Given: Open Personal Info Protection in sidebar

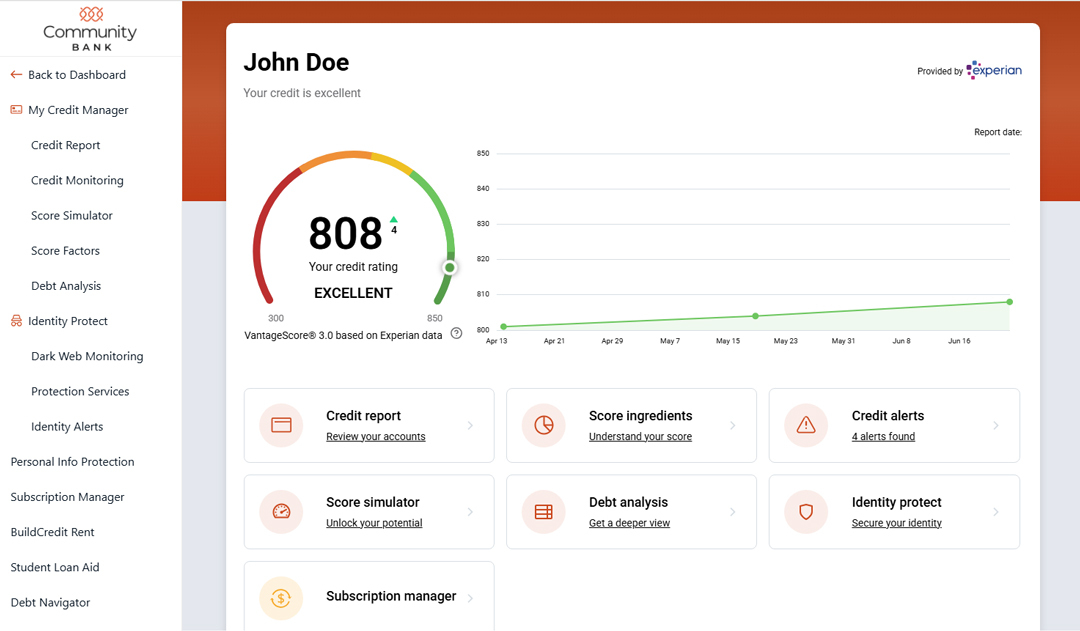Looking at the screenshot, I should click(72, 462).
